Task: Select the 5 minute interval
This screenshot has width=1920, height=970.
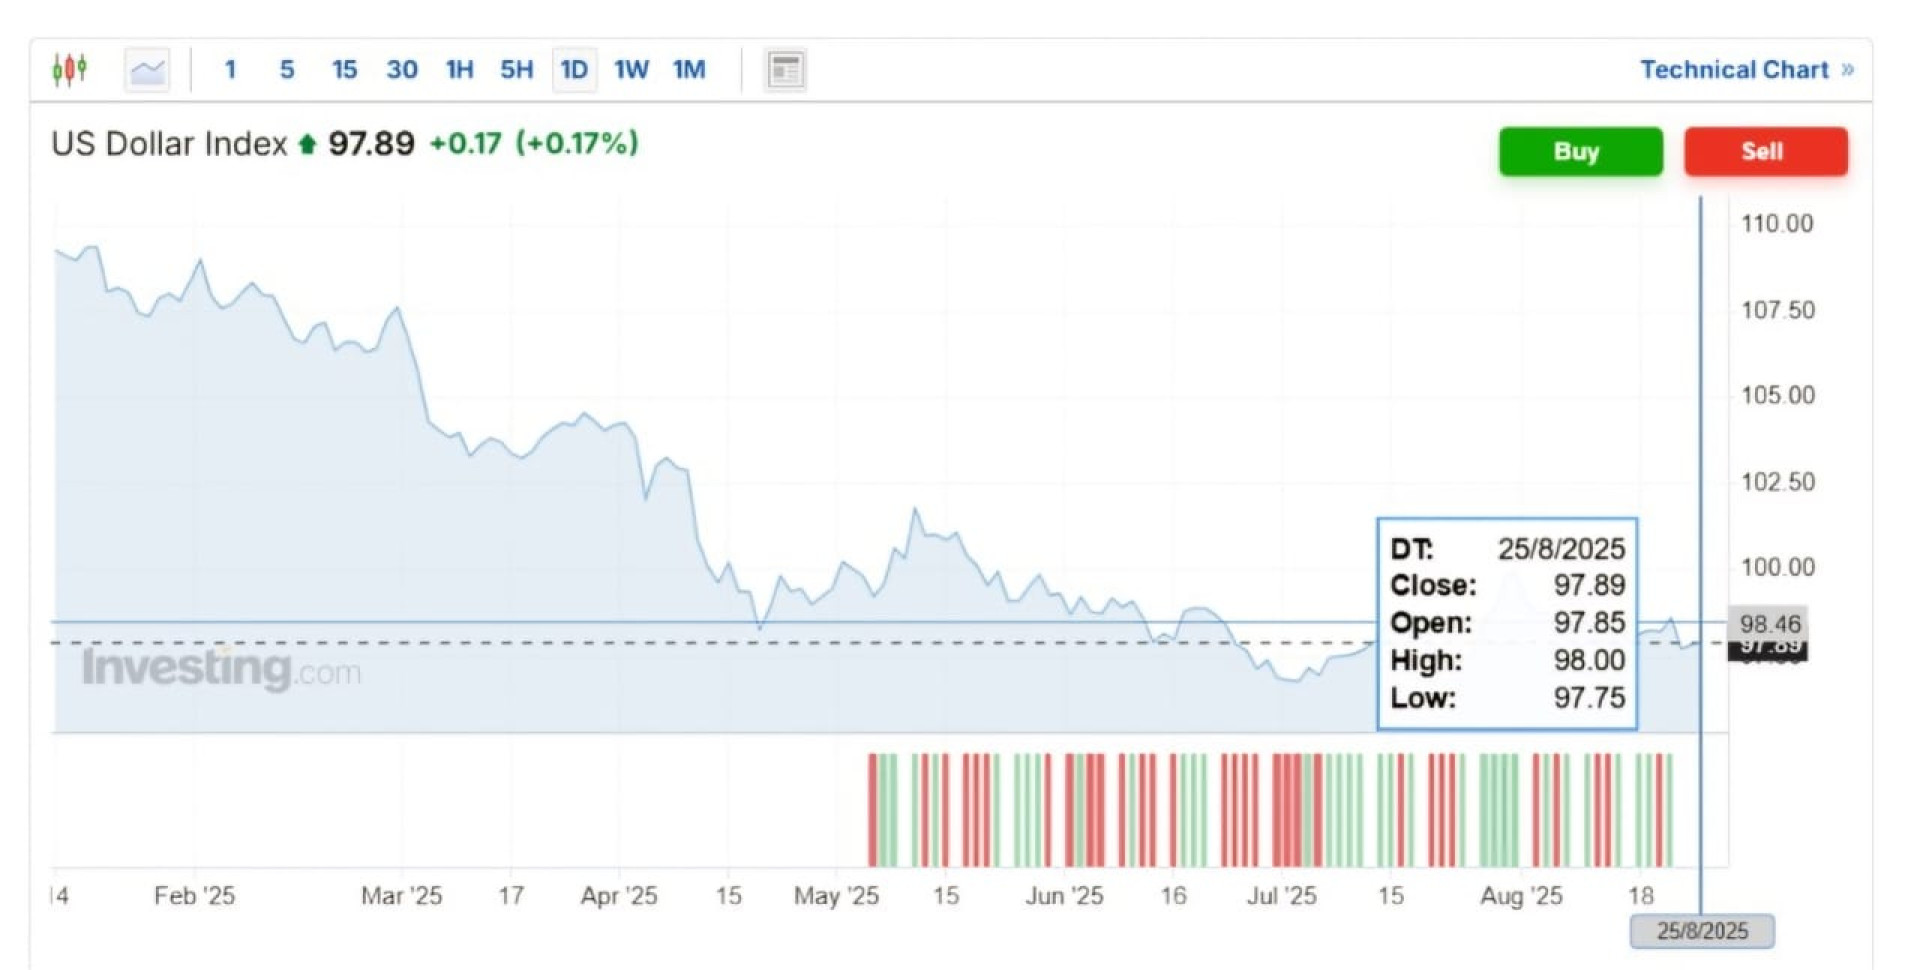Action: click(287, 70)
